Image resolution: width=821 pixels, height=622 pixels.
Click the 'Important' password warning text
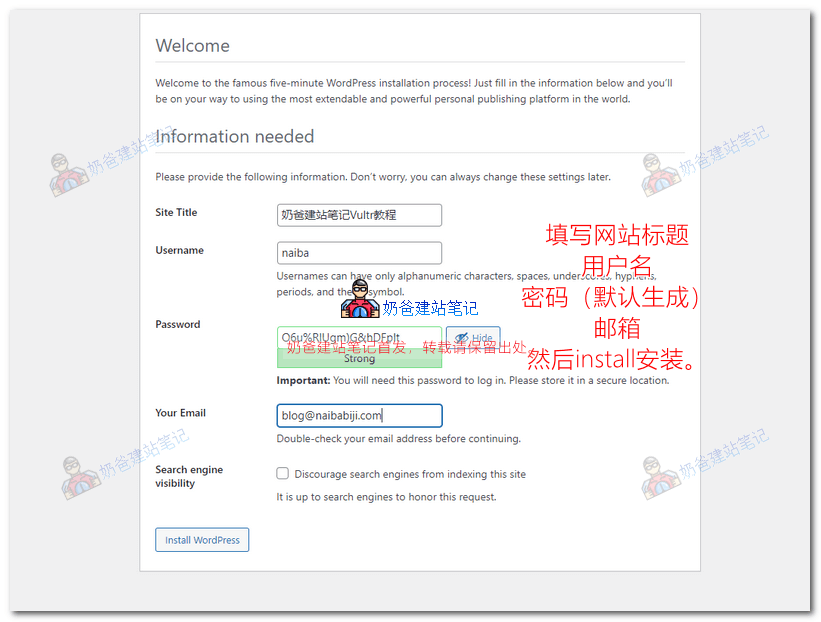(400, 380)
